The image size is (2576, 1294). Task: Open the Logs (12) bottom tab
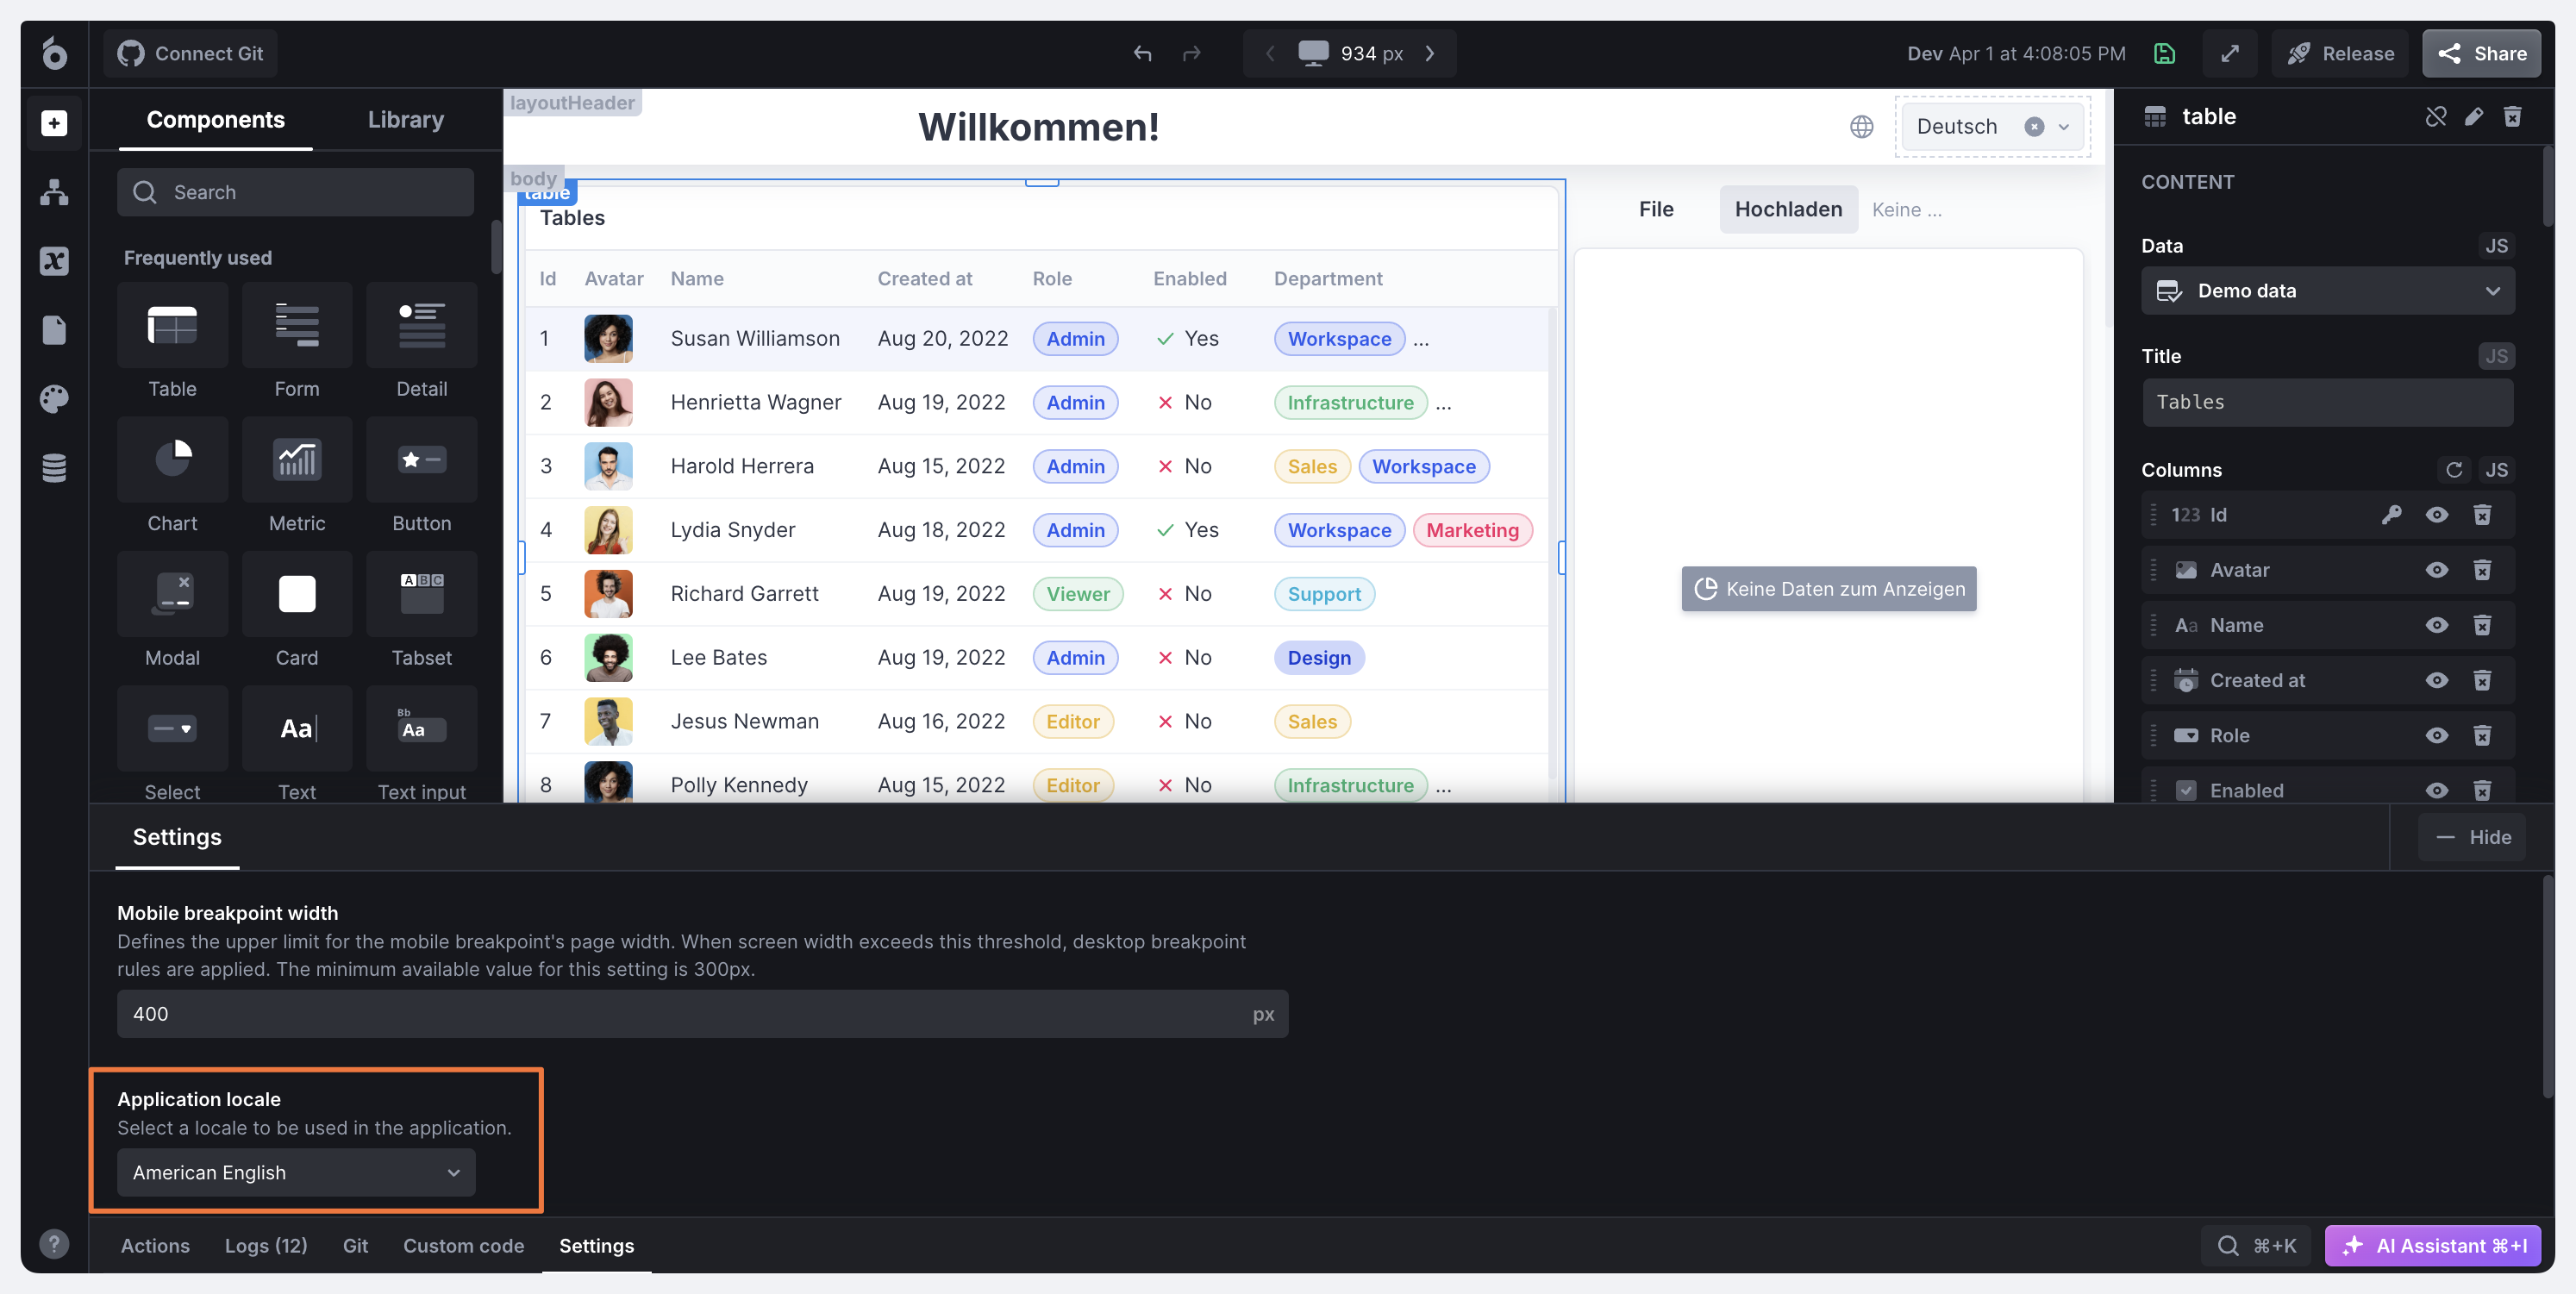[266, 1245]
